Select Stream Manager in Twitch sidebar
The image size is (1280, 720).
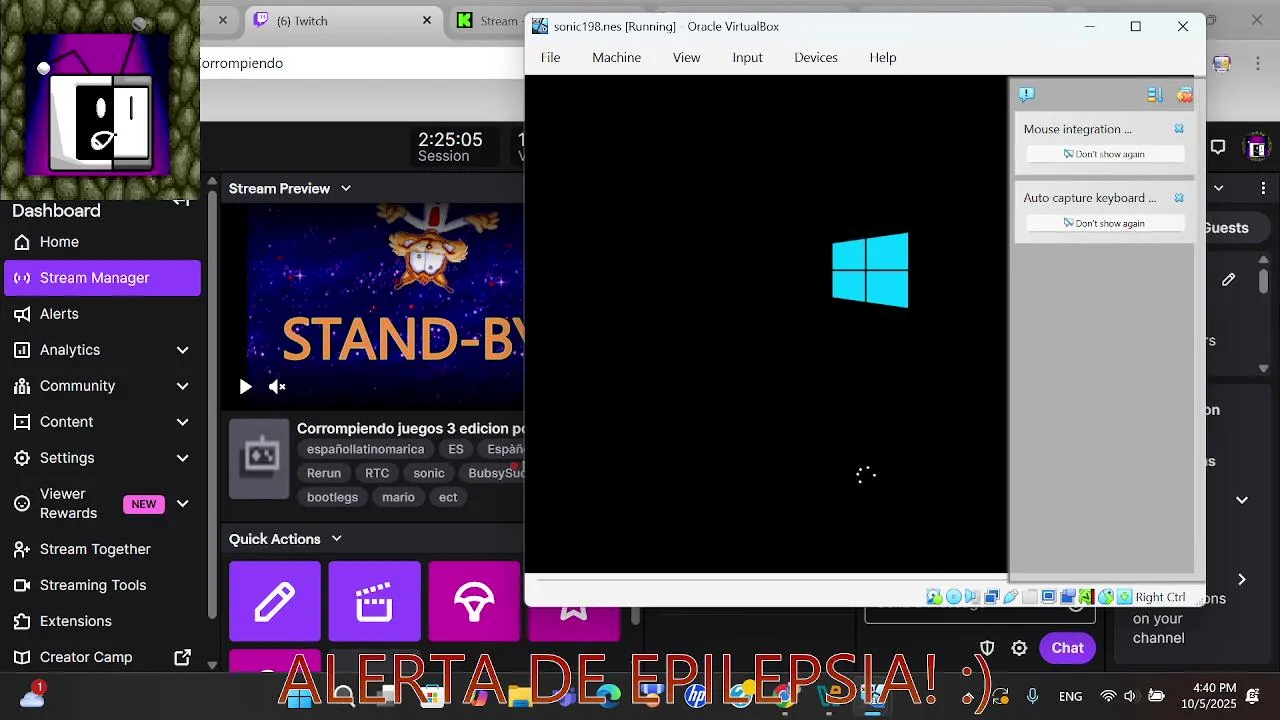tap(102, 278)
